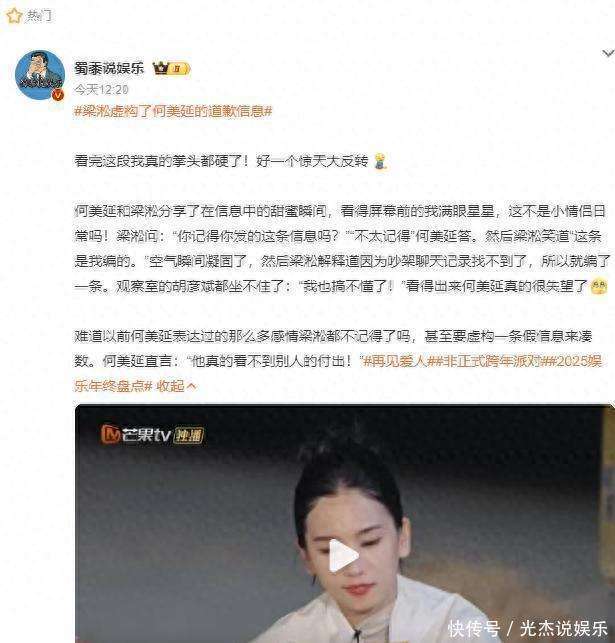Screen dimensions: 615x643
Task: Expand the post options chevron
Action: (x=608, y=53)
